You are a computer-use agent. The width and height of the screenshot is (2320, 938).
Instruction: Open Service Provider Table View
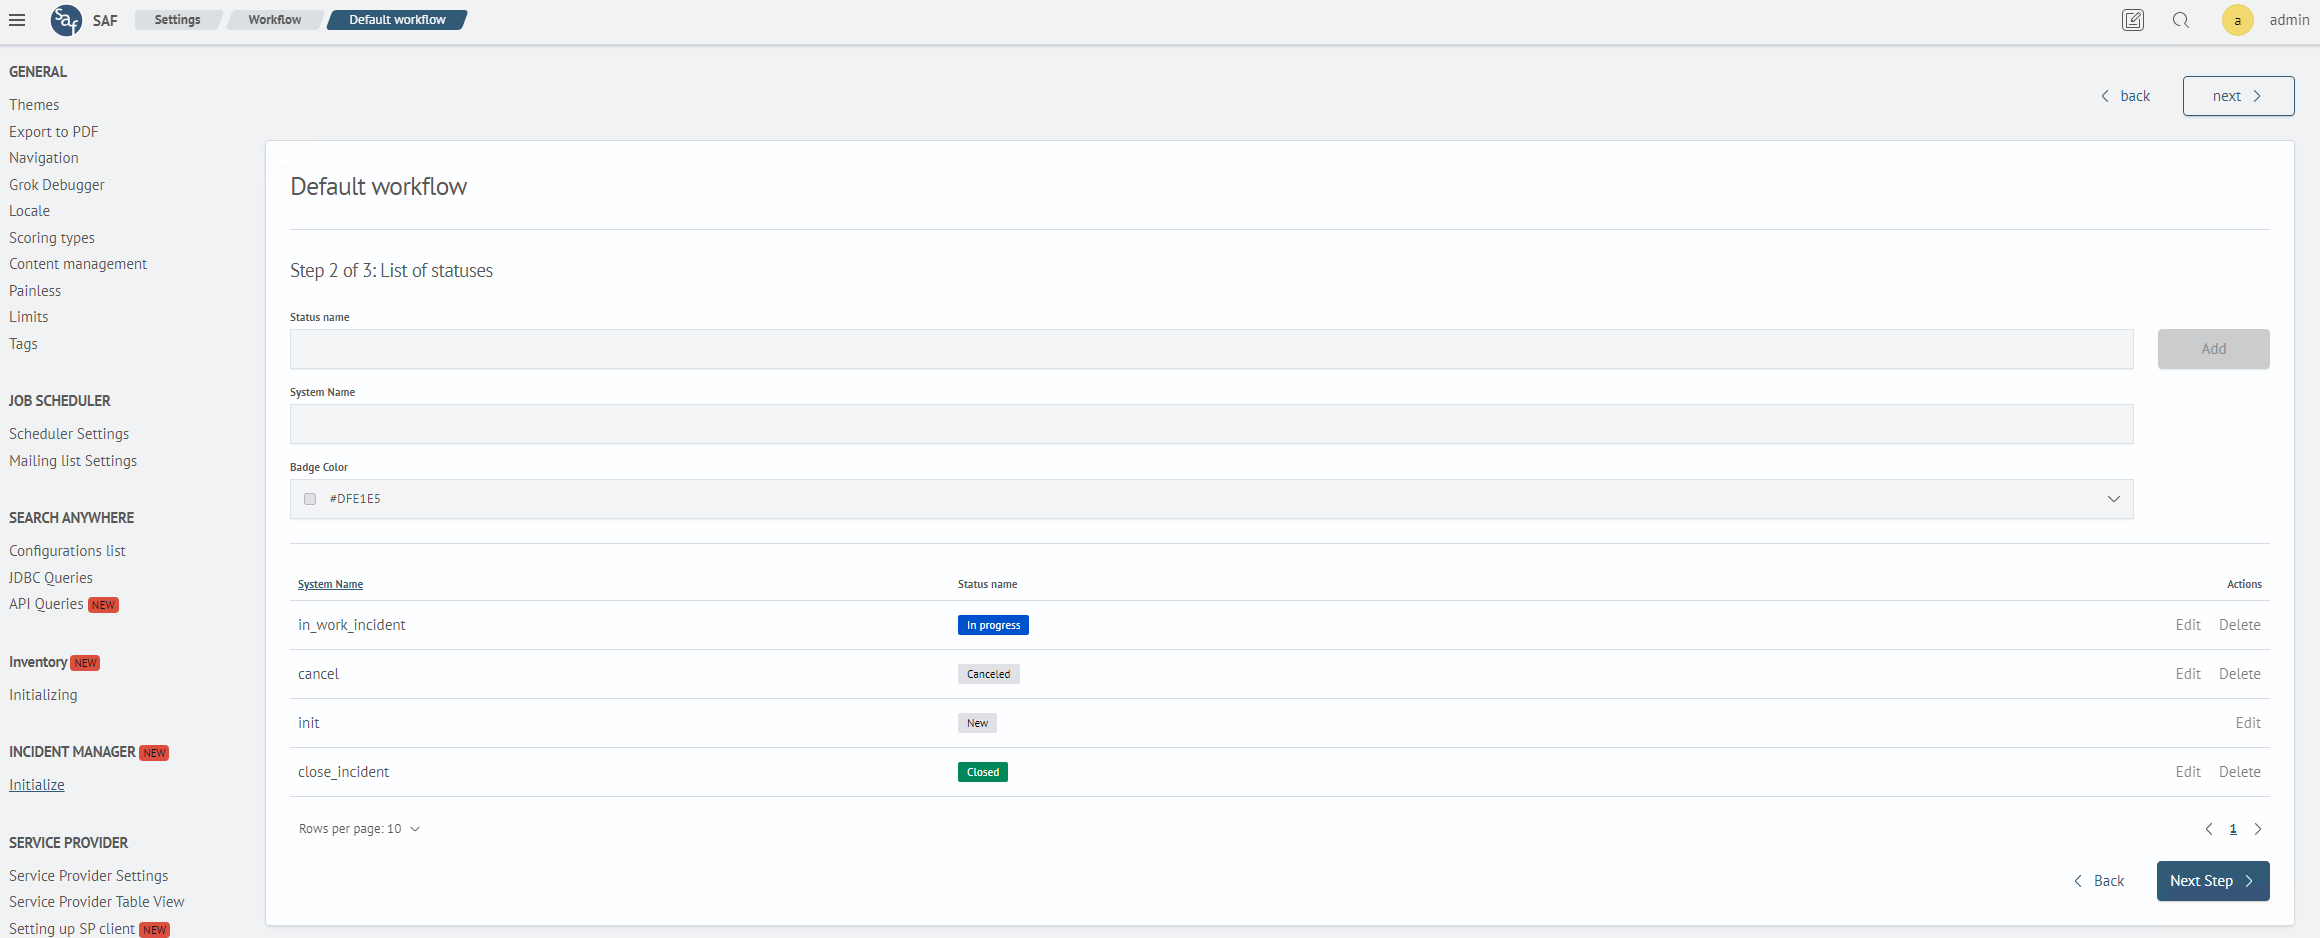coord(97,902)
